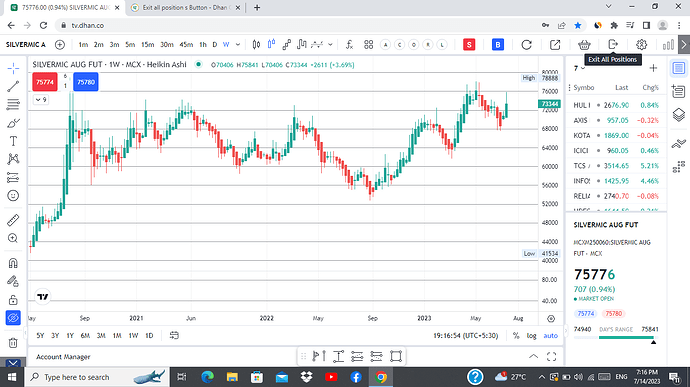The width and height of the screenshot is (690, 387).
Task: Select the Text annotation tool
Action: click(x=13, y=141)
